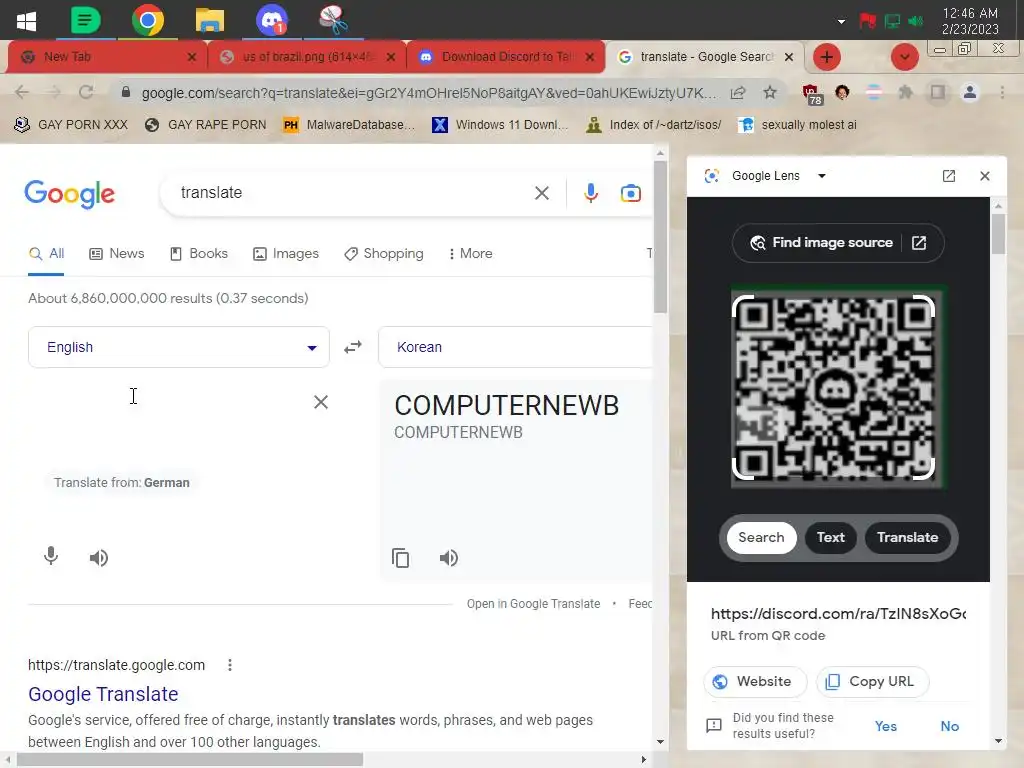Open the Snipping Tool taskbar icon

(333, 20)
